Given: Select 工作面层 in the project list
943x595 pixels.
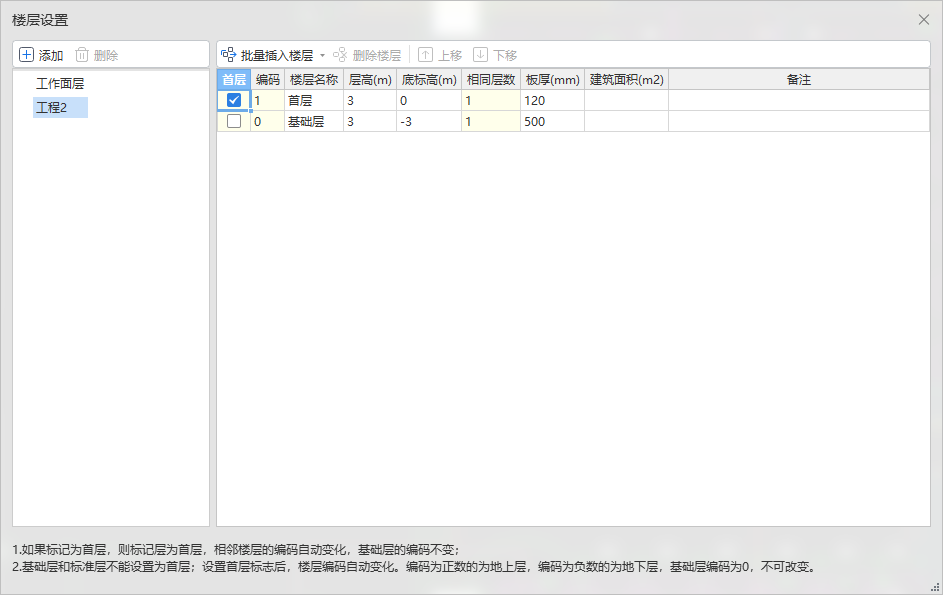Looking at the screenshot, I should click(x=60, y=84).
